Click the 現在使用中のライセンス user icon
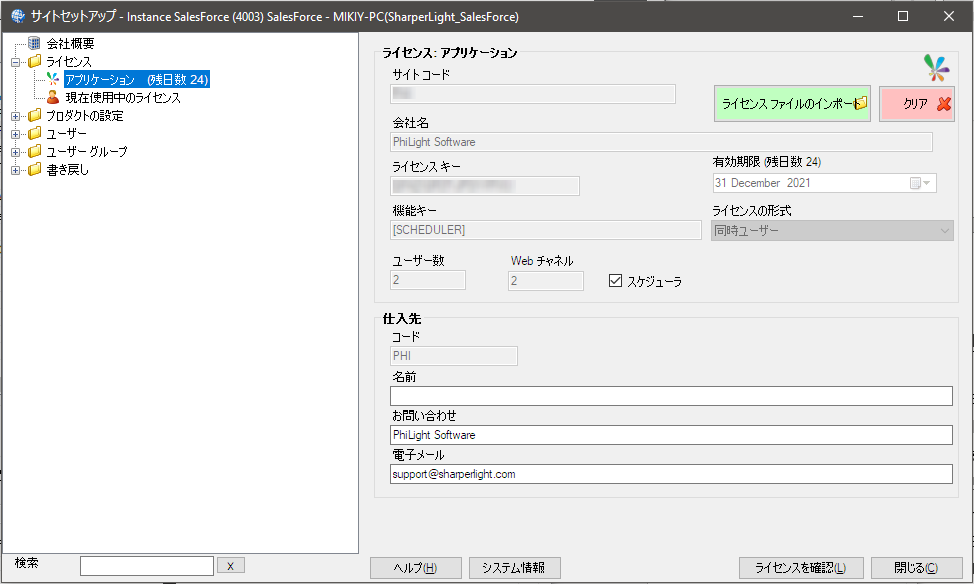 pyautogui.click(x=53, y=98)
